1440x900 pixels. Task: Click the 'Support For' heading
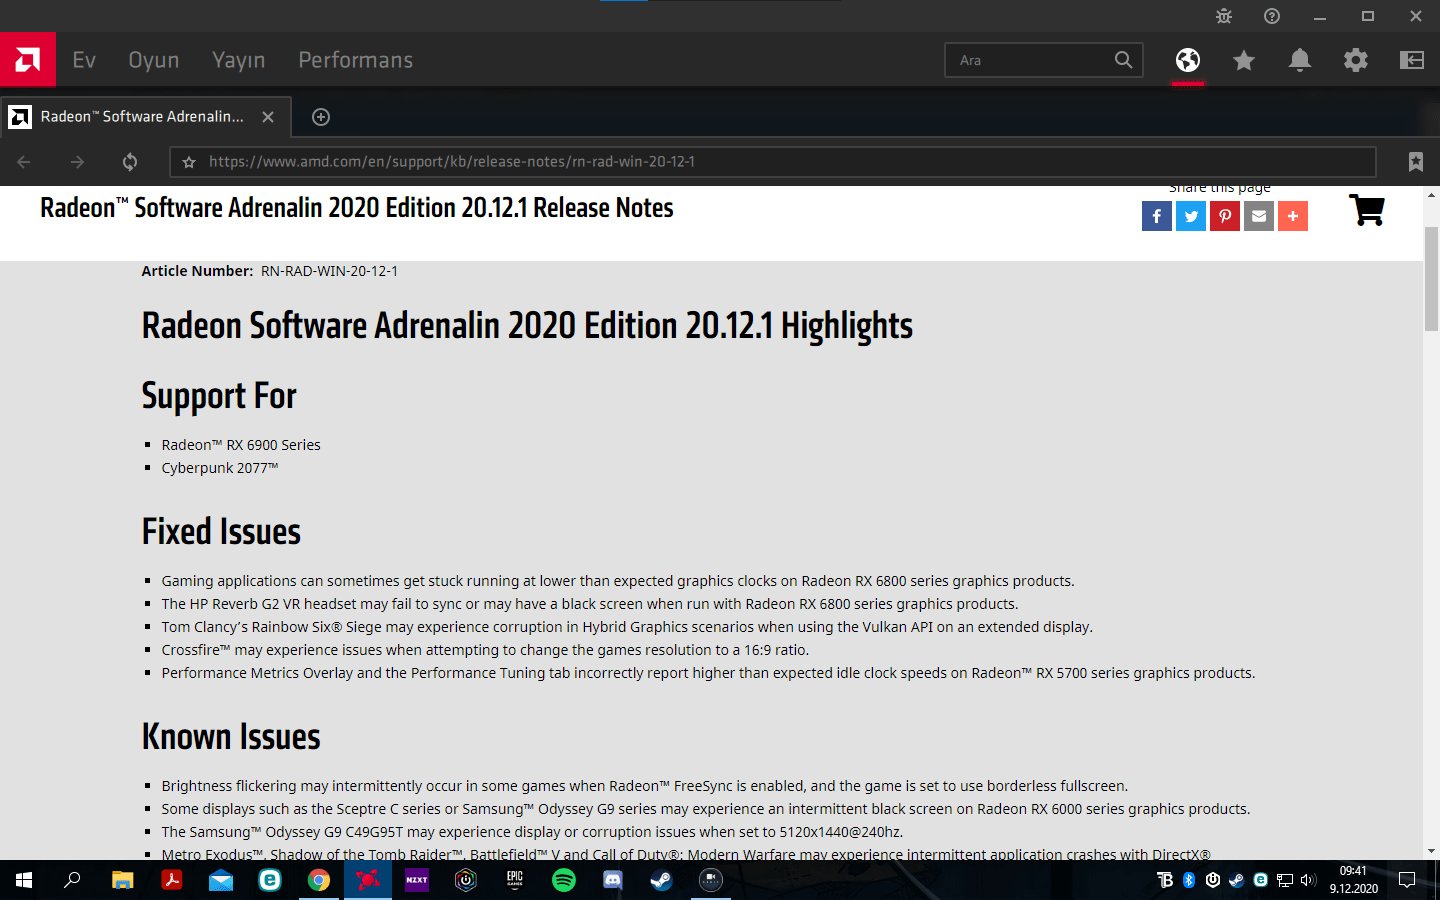pos(219,396)
